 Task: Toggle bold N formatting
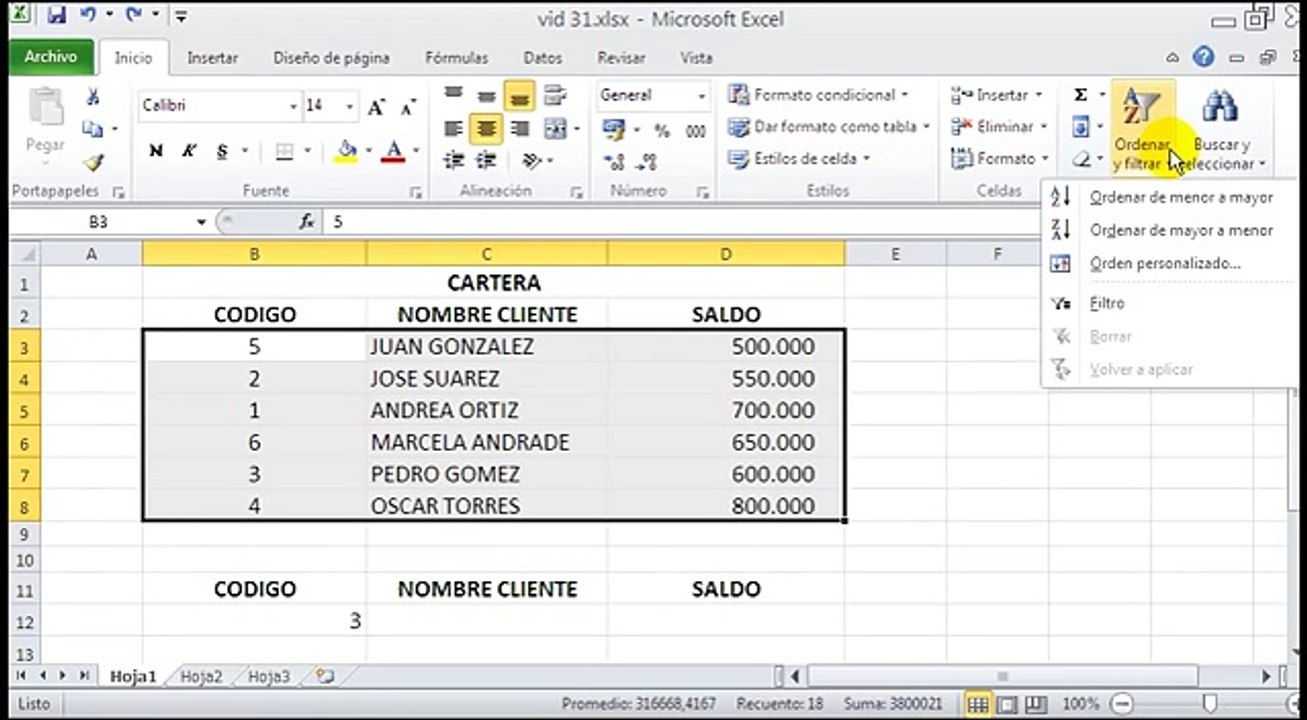click(x=156, y=151)
